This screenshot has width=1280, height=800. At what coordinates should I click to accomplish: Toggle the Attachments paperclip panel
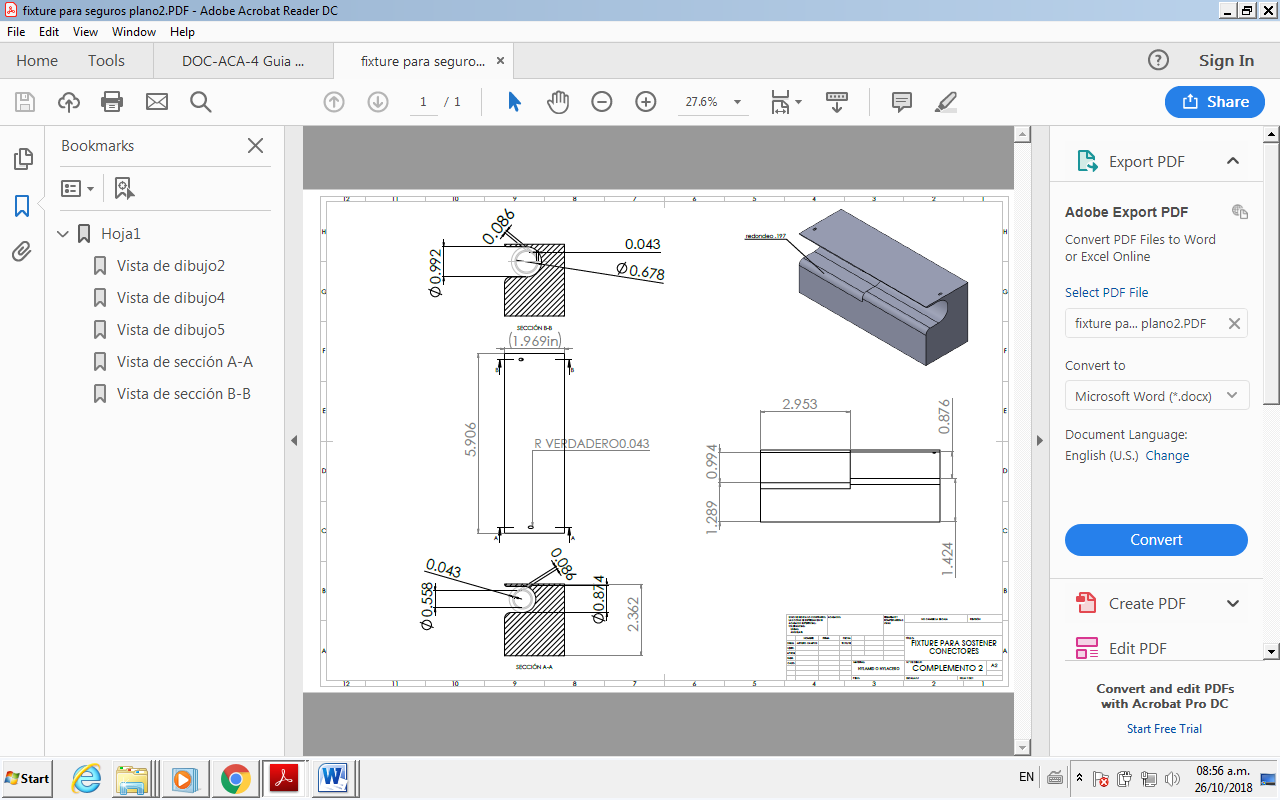(x=22, y=251)
